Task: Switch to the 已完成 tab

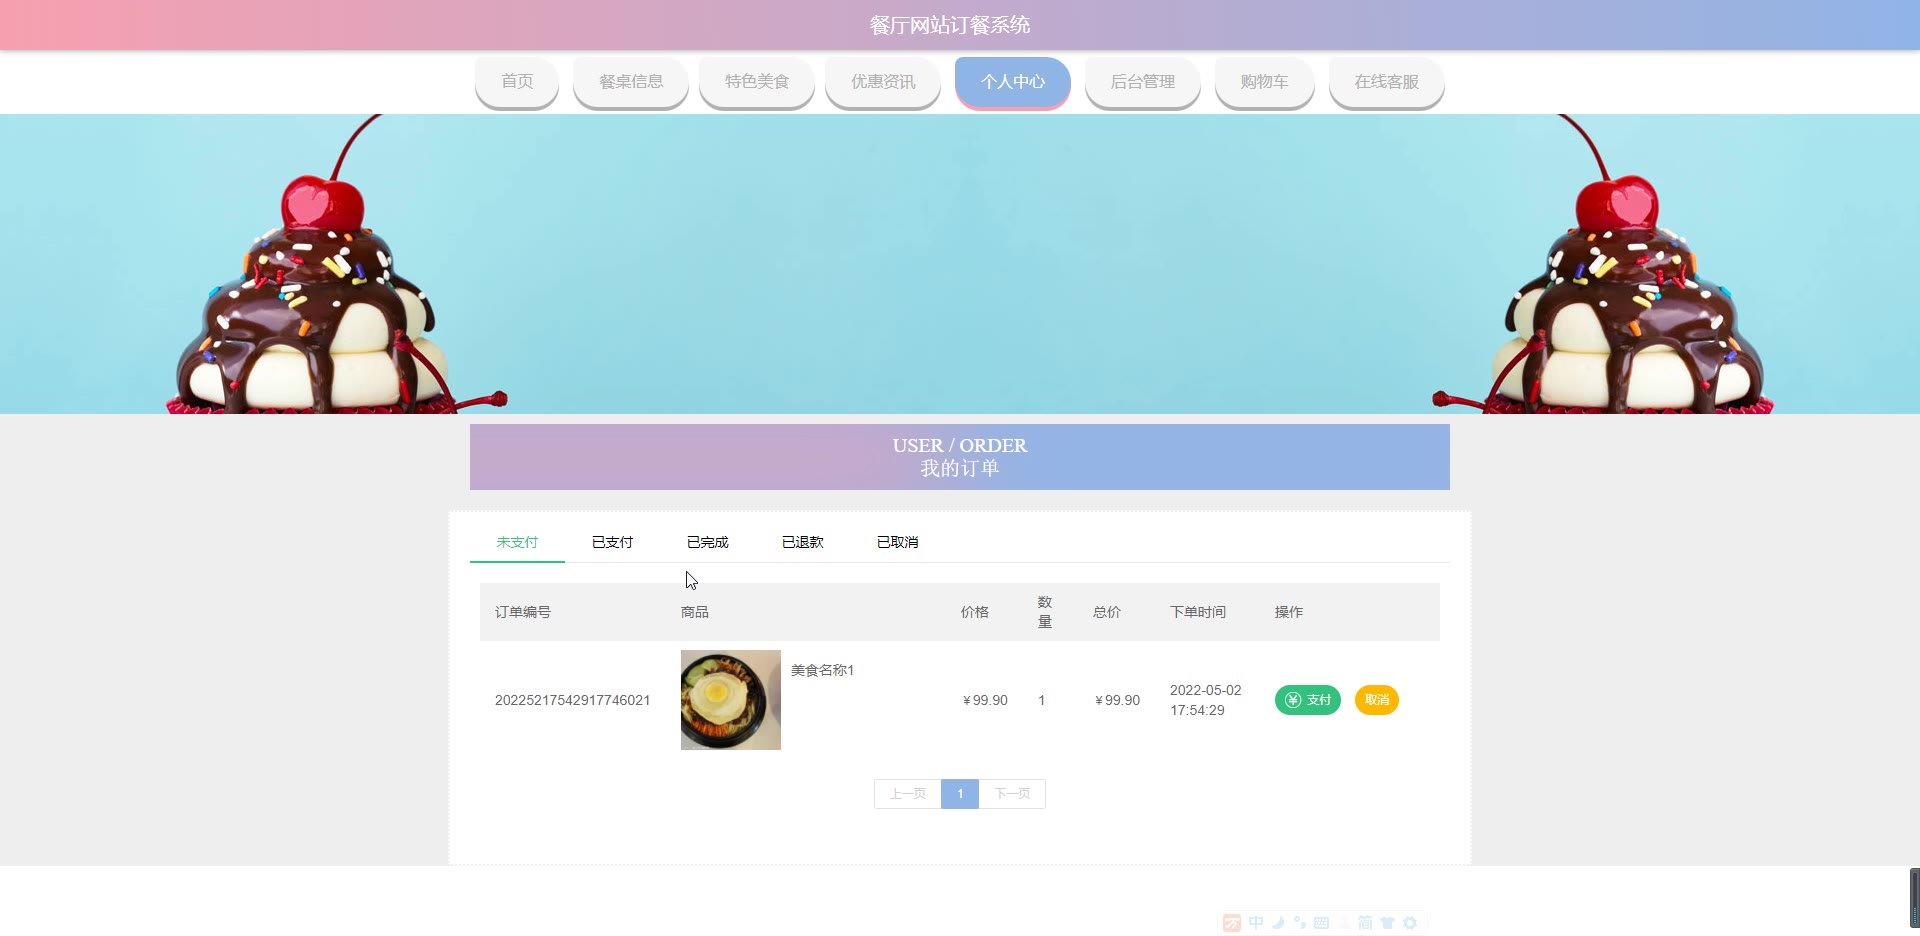Action: coord(707,542)
